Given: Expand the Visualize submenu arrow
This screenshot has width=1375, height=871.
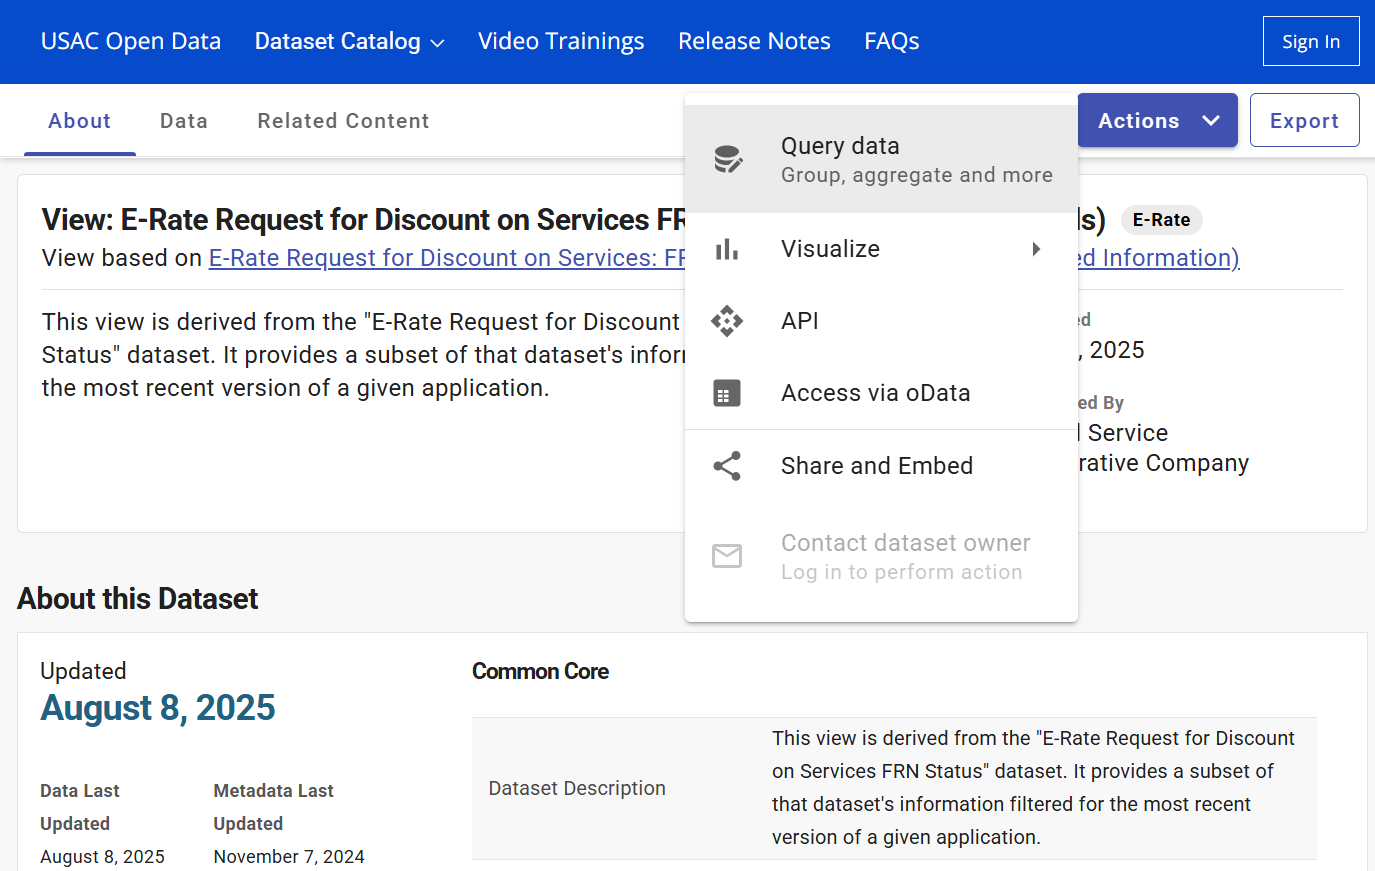Looking at the screenshot, I should tap(1036, 249).
